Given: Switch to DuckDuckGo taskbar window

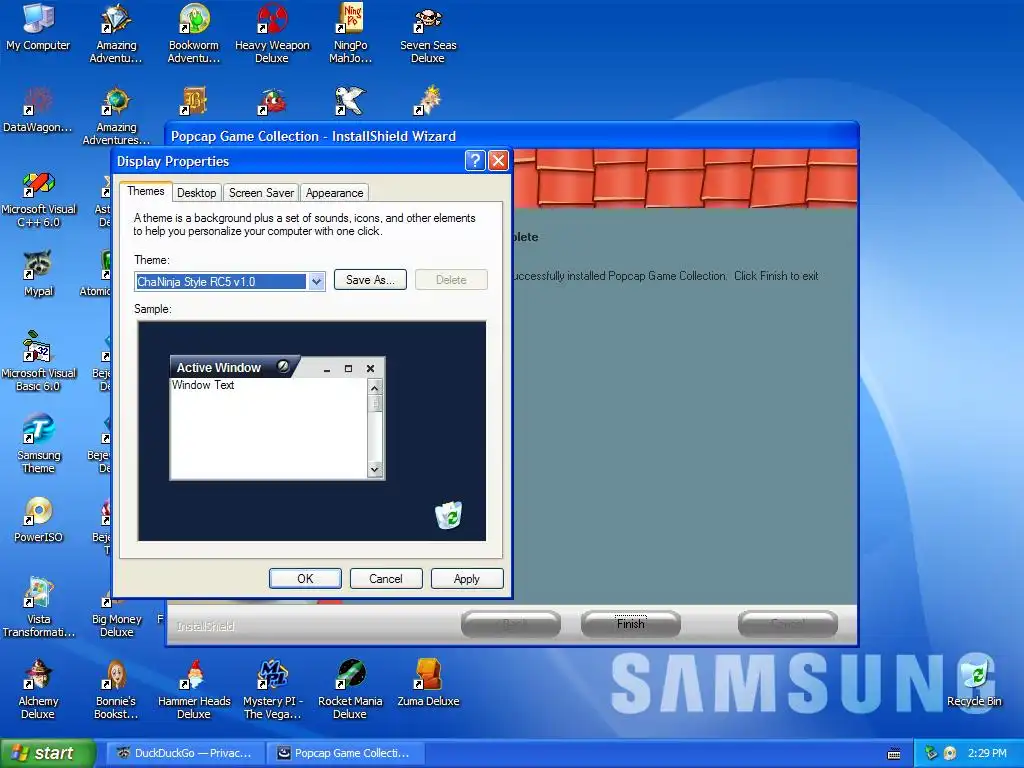Looking at the screenshot, I should pos(185,753).
